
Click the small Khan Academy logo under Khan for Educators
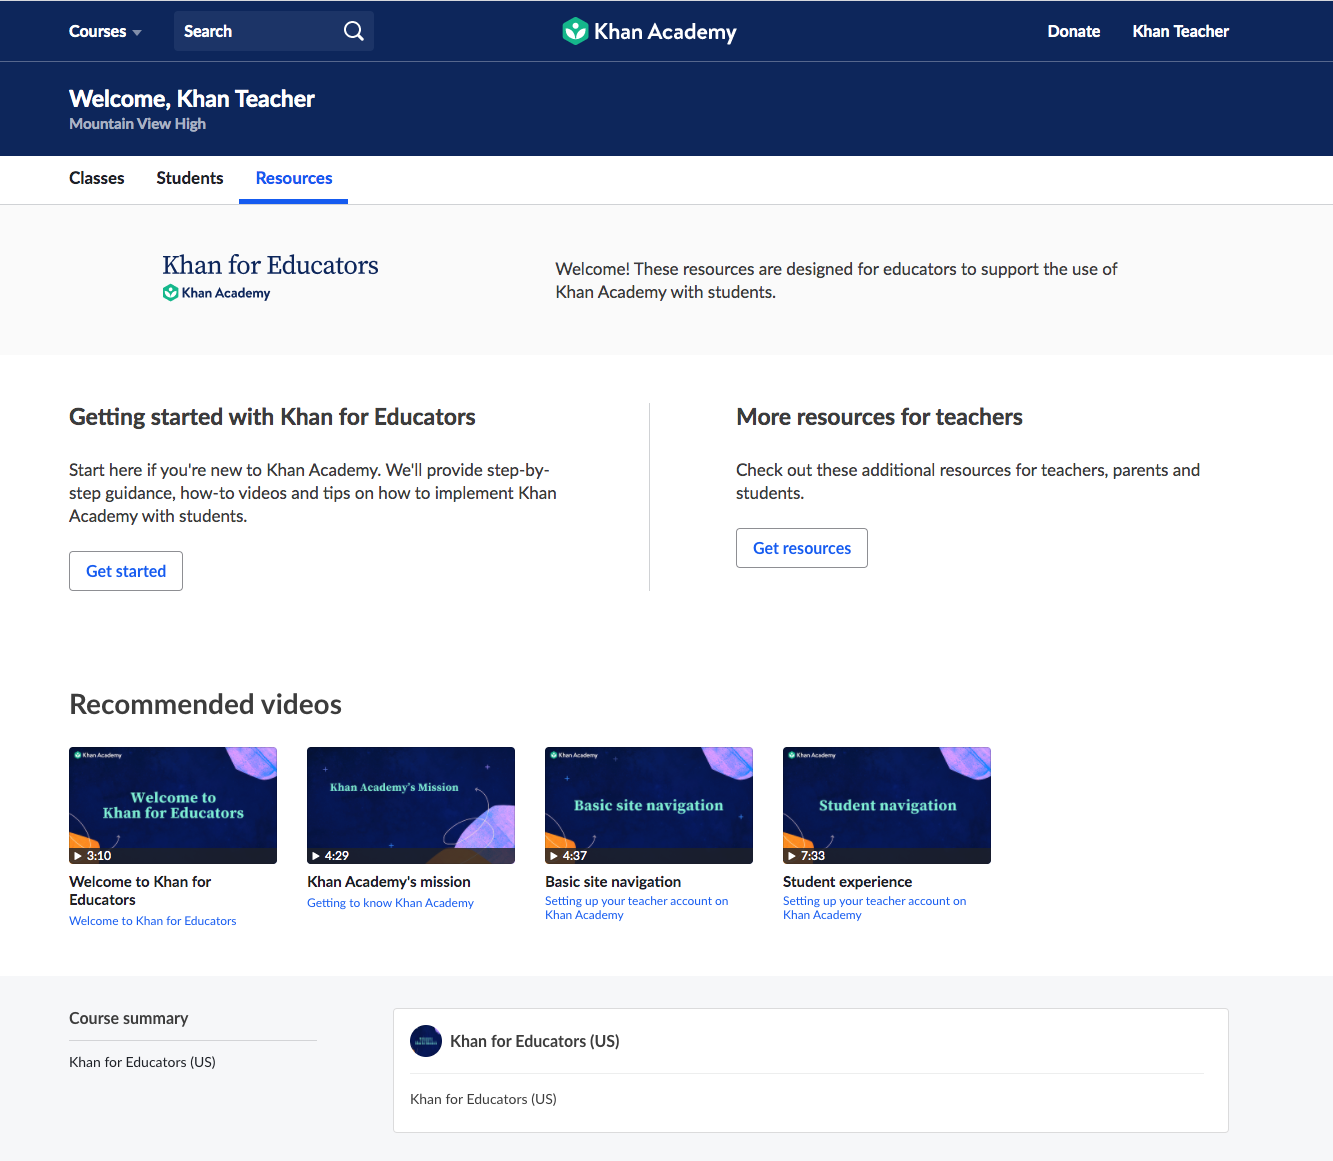pos(216,293)
